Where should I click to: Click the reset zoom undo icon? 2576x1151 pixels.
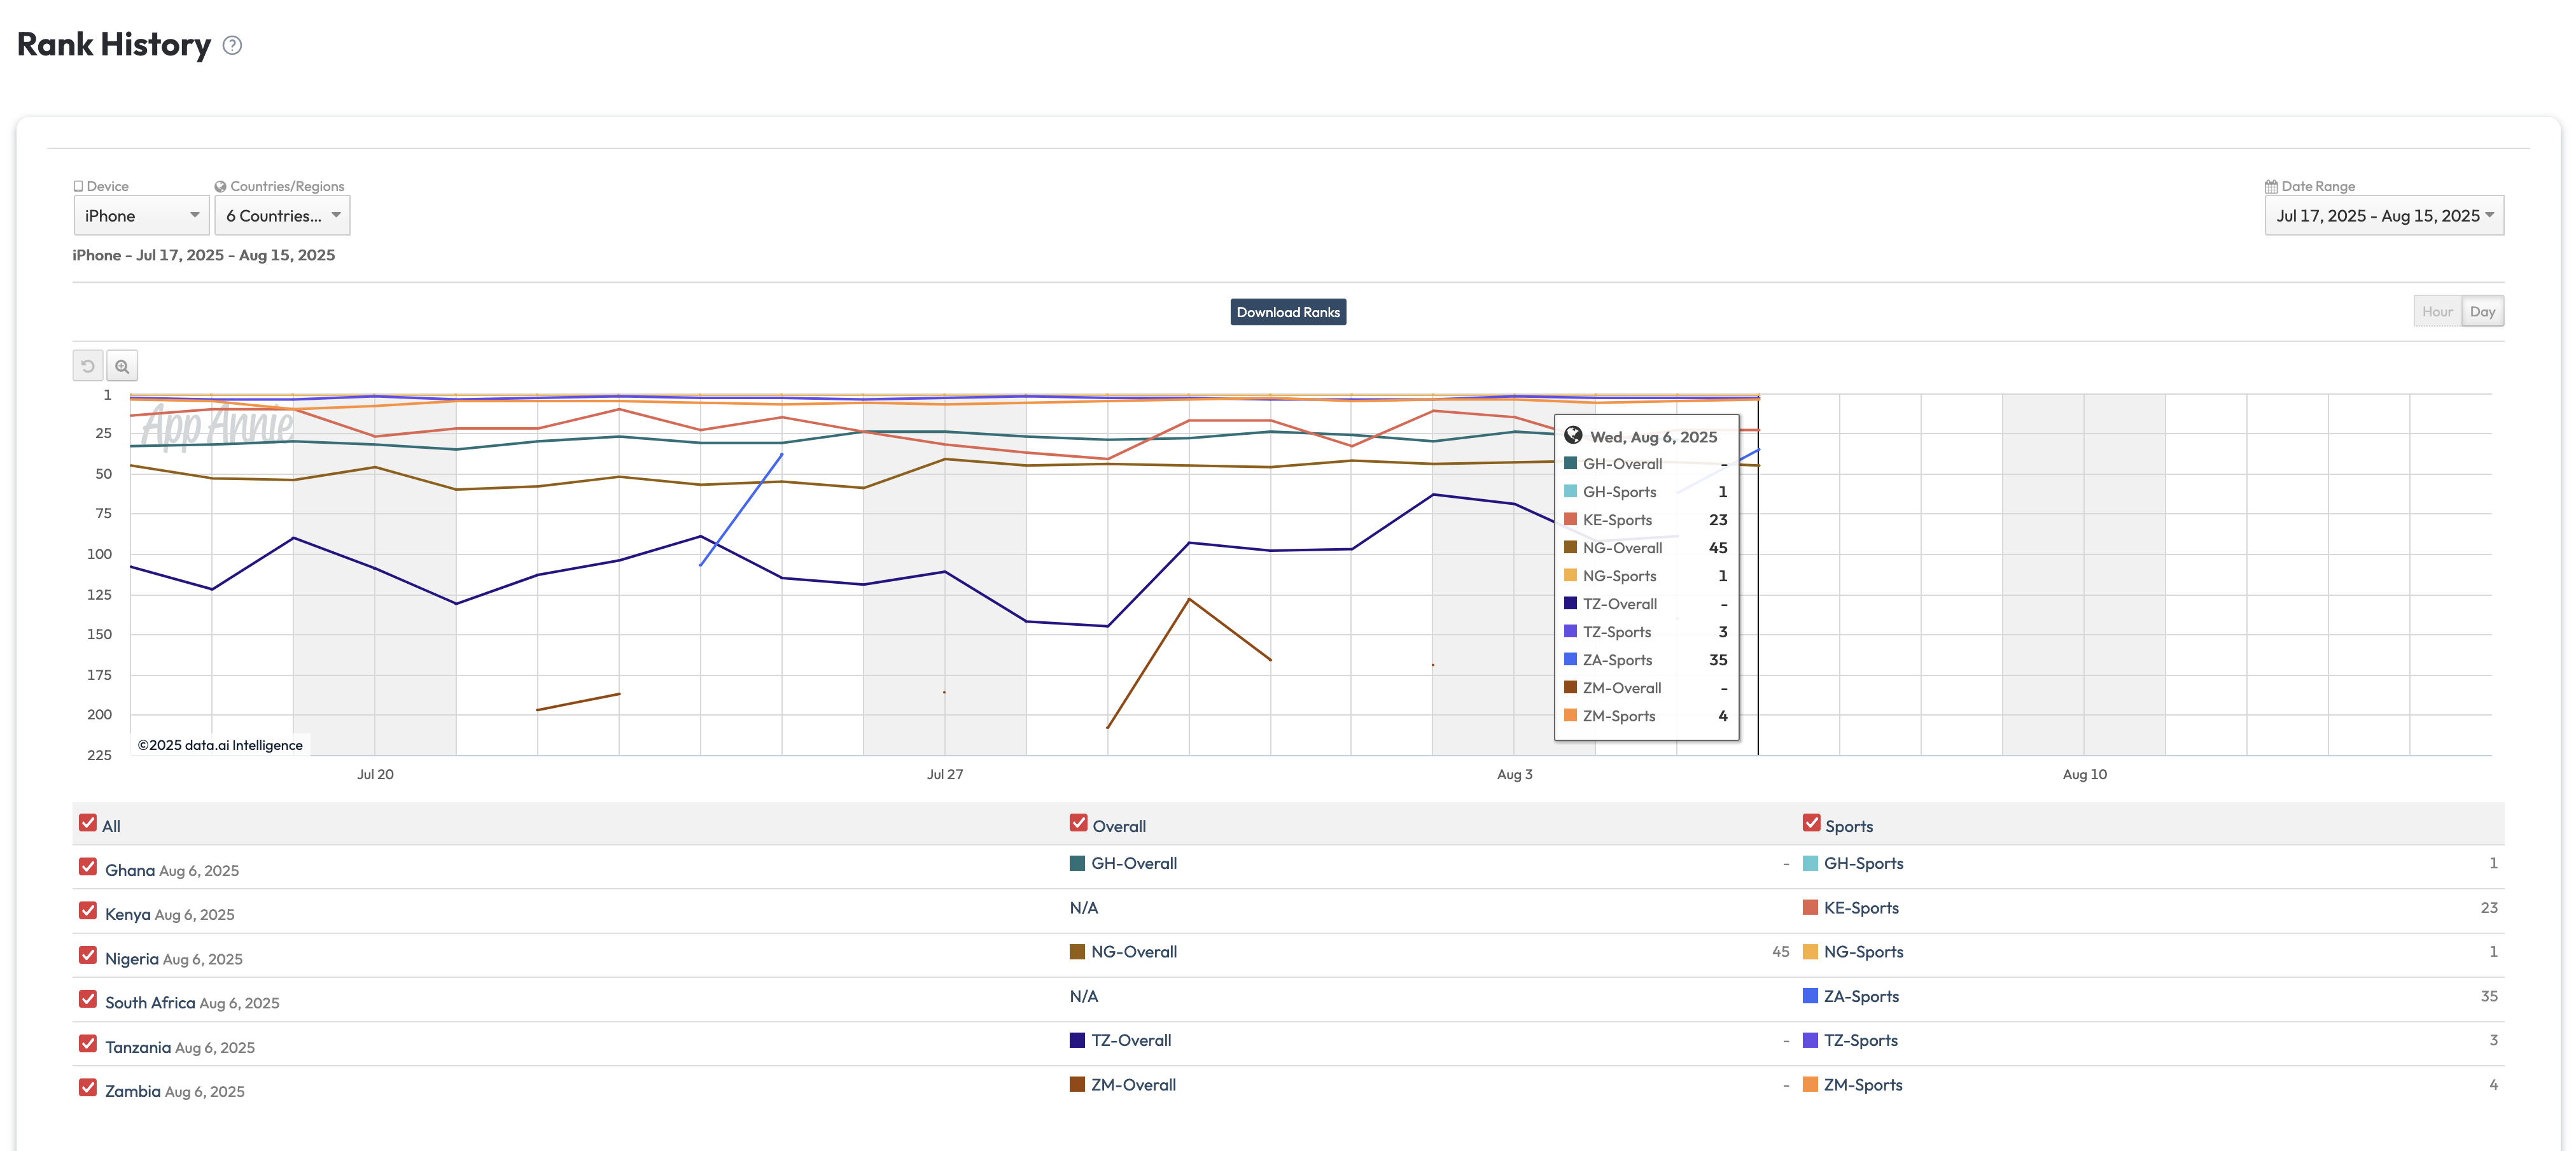click(88, 366)
